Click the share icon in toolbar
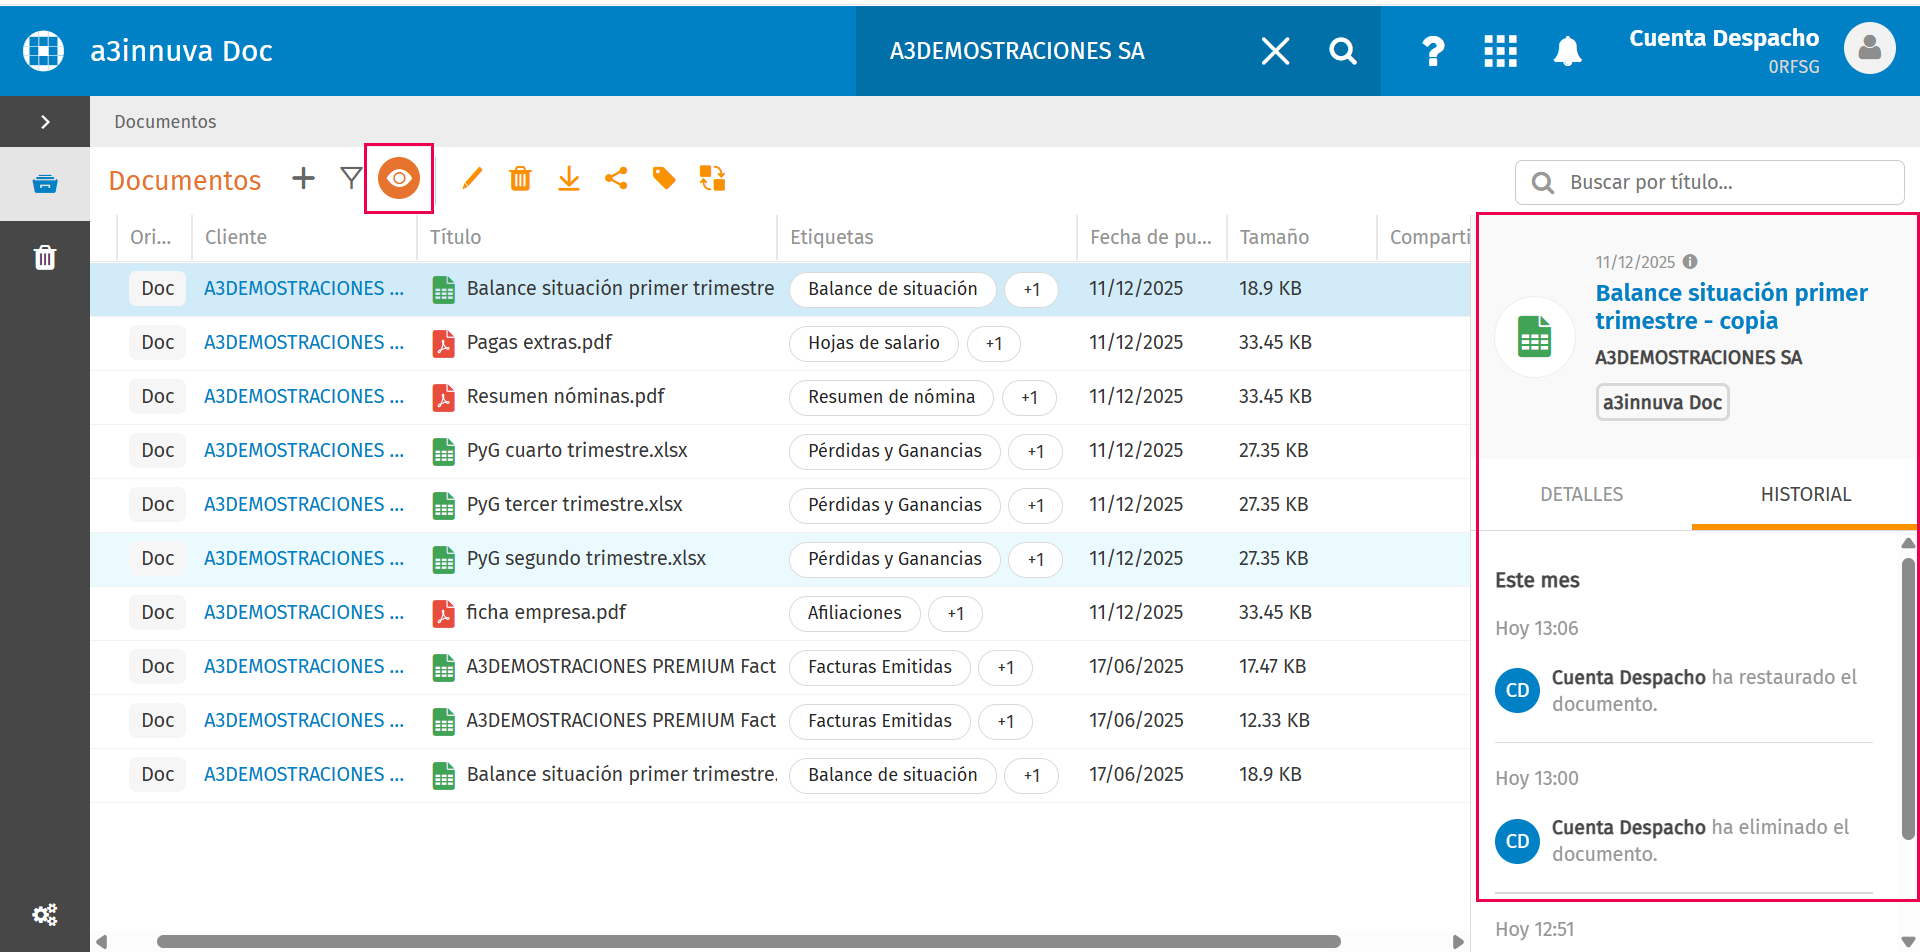 [616, 179]
